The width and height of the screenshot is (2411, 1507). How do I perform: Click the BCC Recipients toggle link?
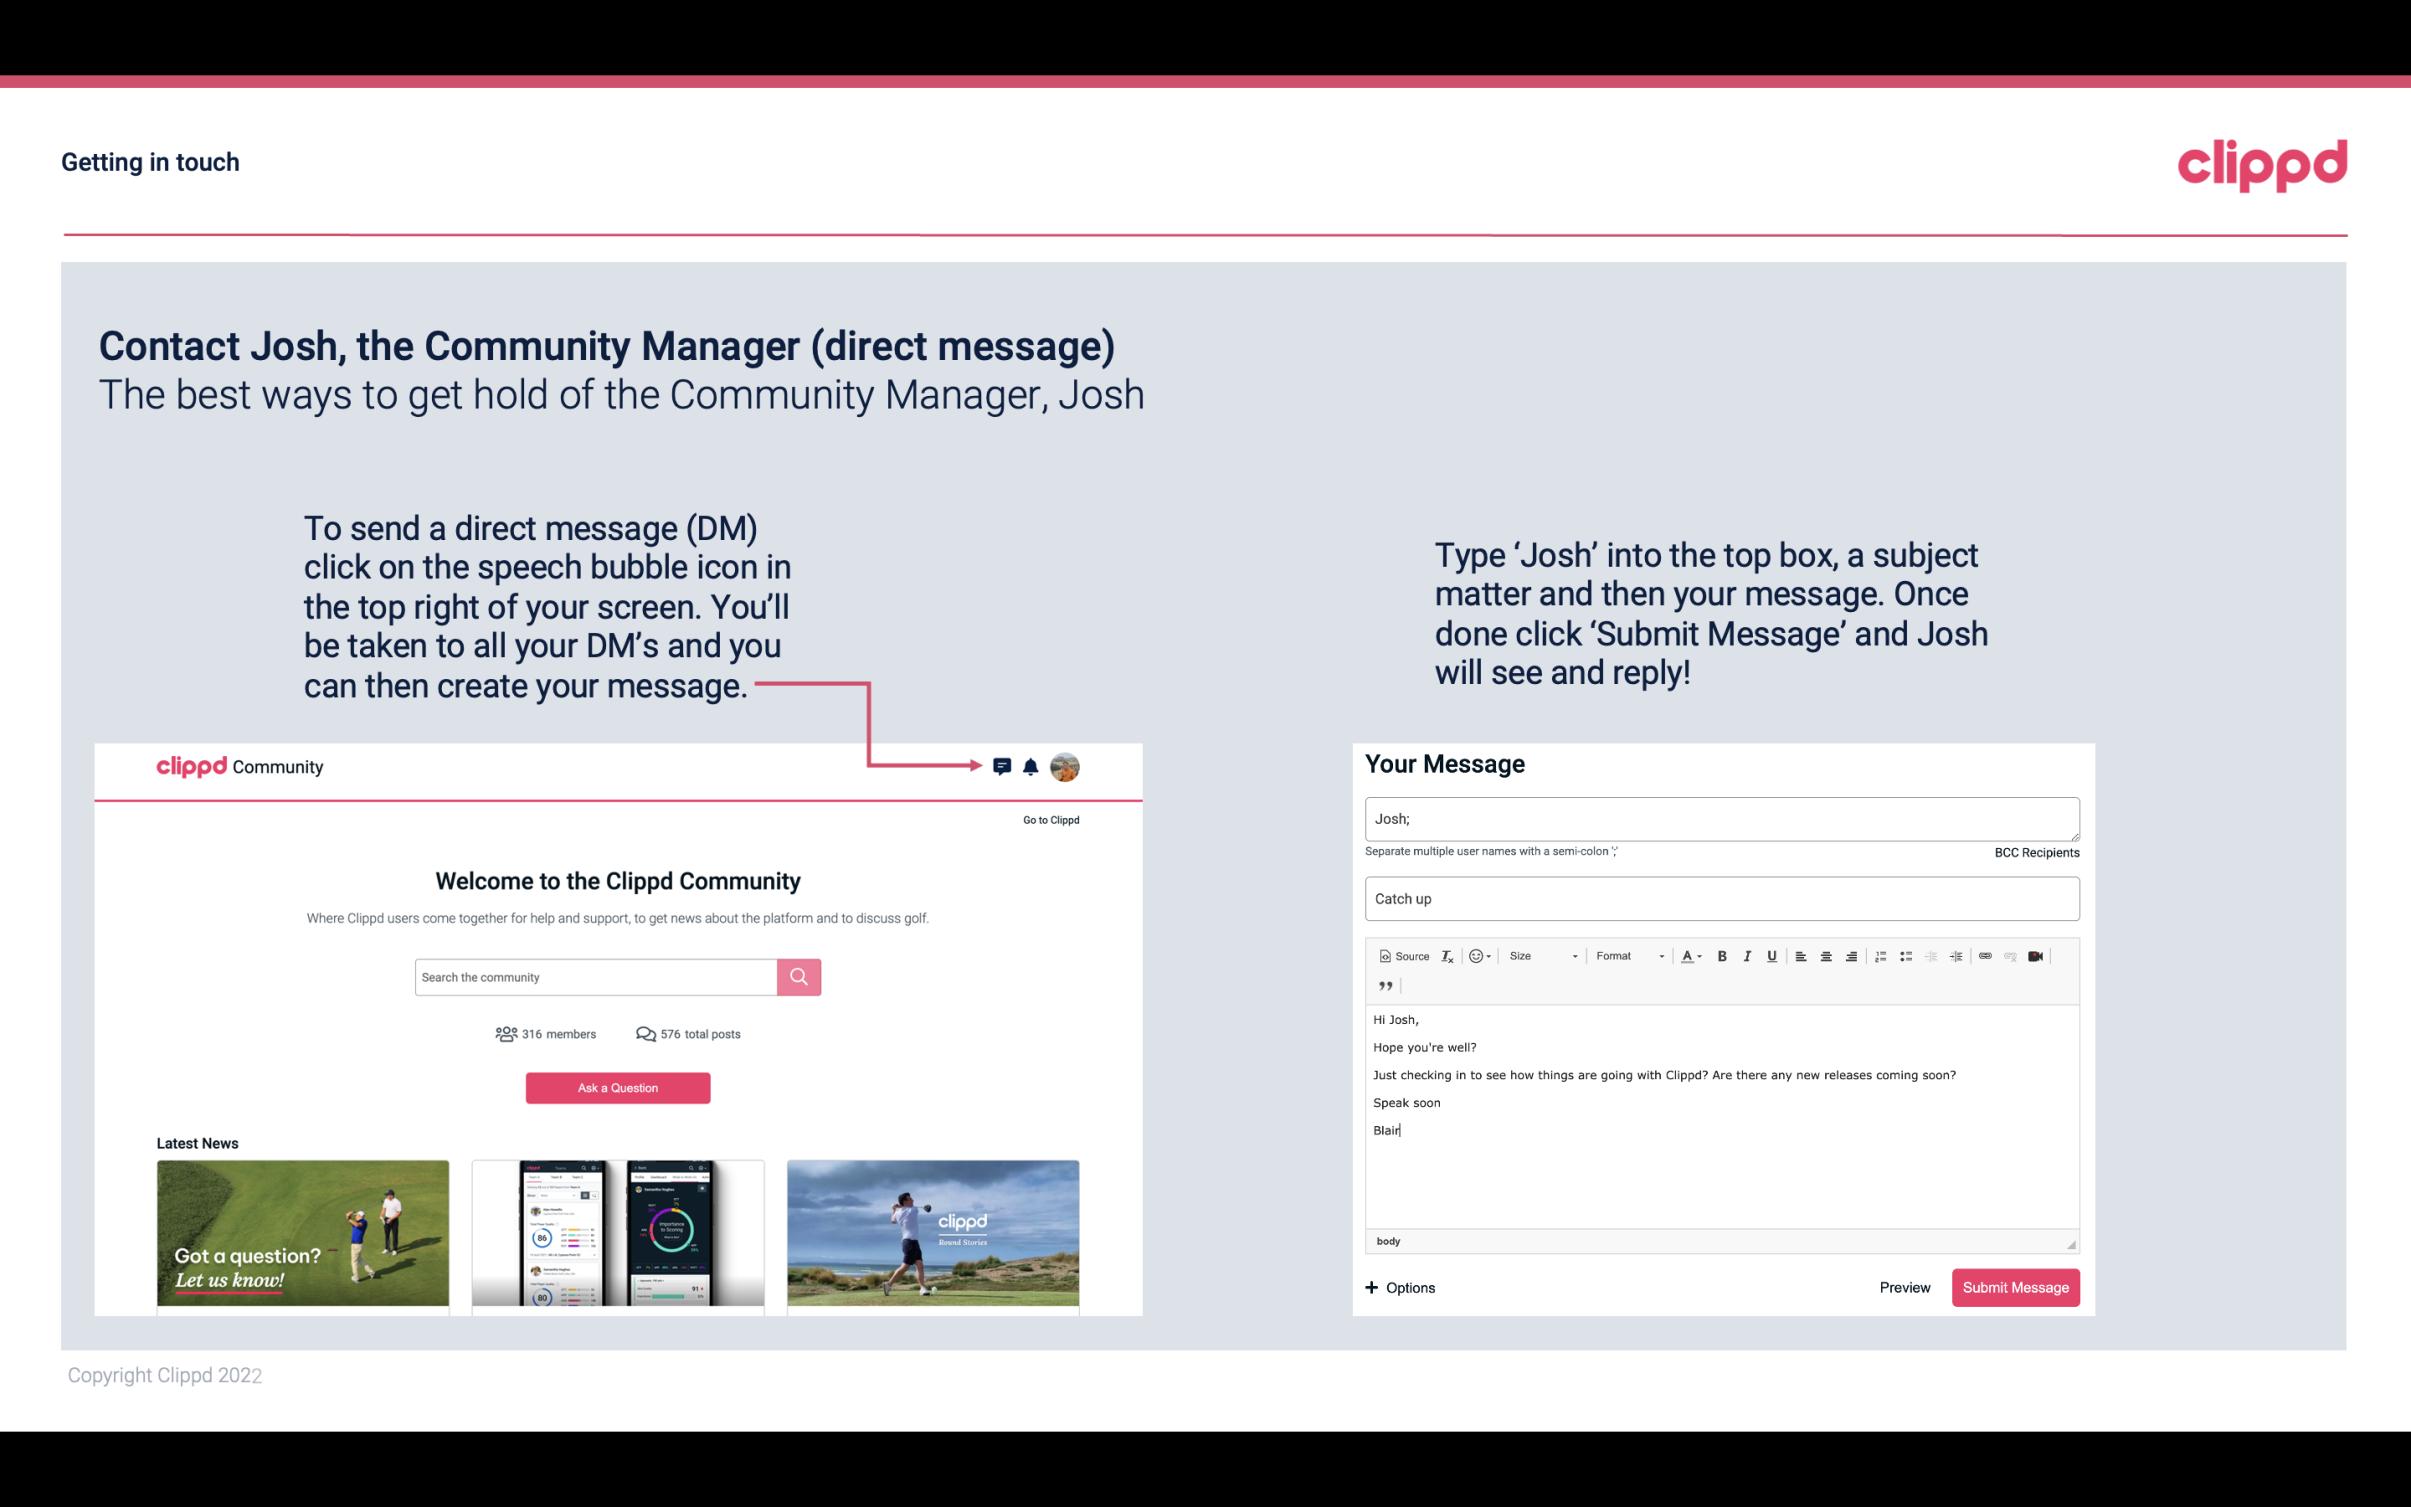point(2036,852)
